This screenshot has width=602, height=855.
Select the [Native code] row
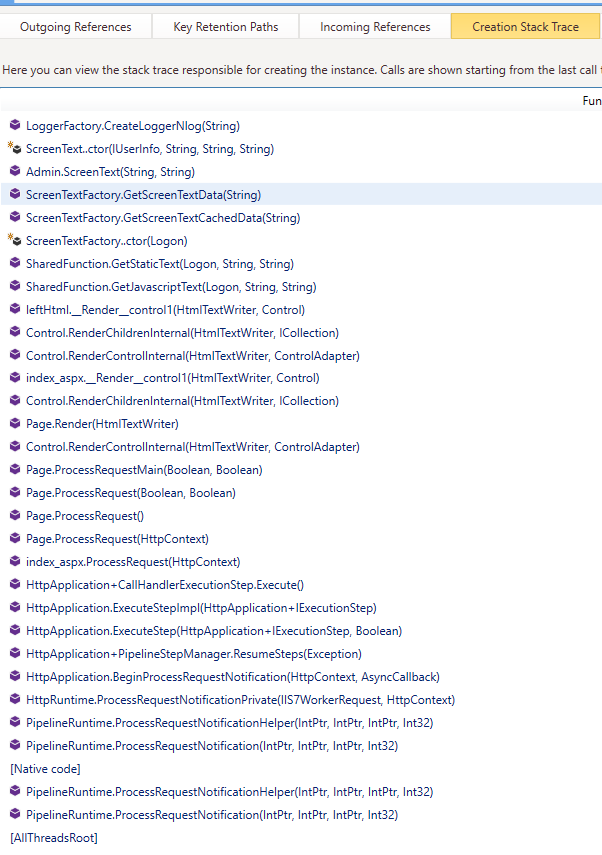tap(301, 769)
